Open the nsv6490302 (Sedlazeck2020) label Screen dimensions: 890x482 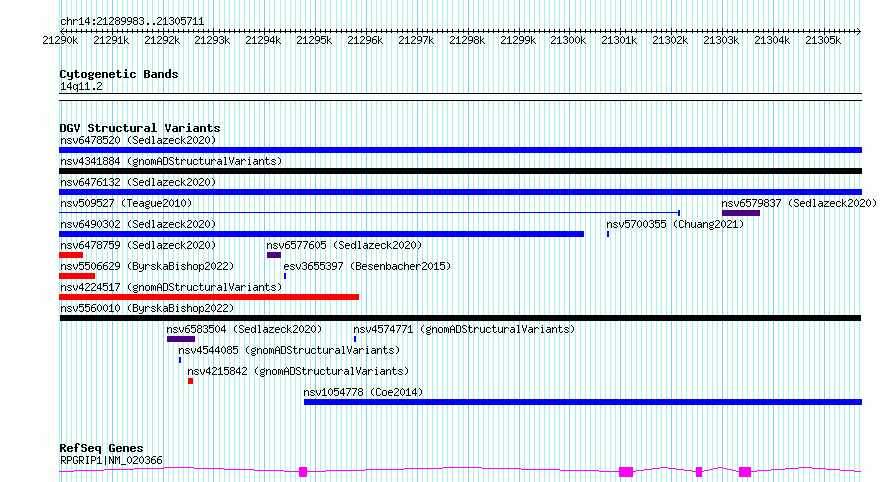(138, 224)
